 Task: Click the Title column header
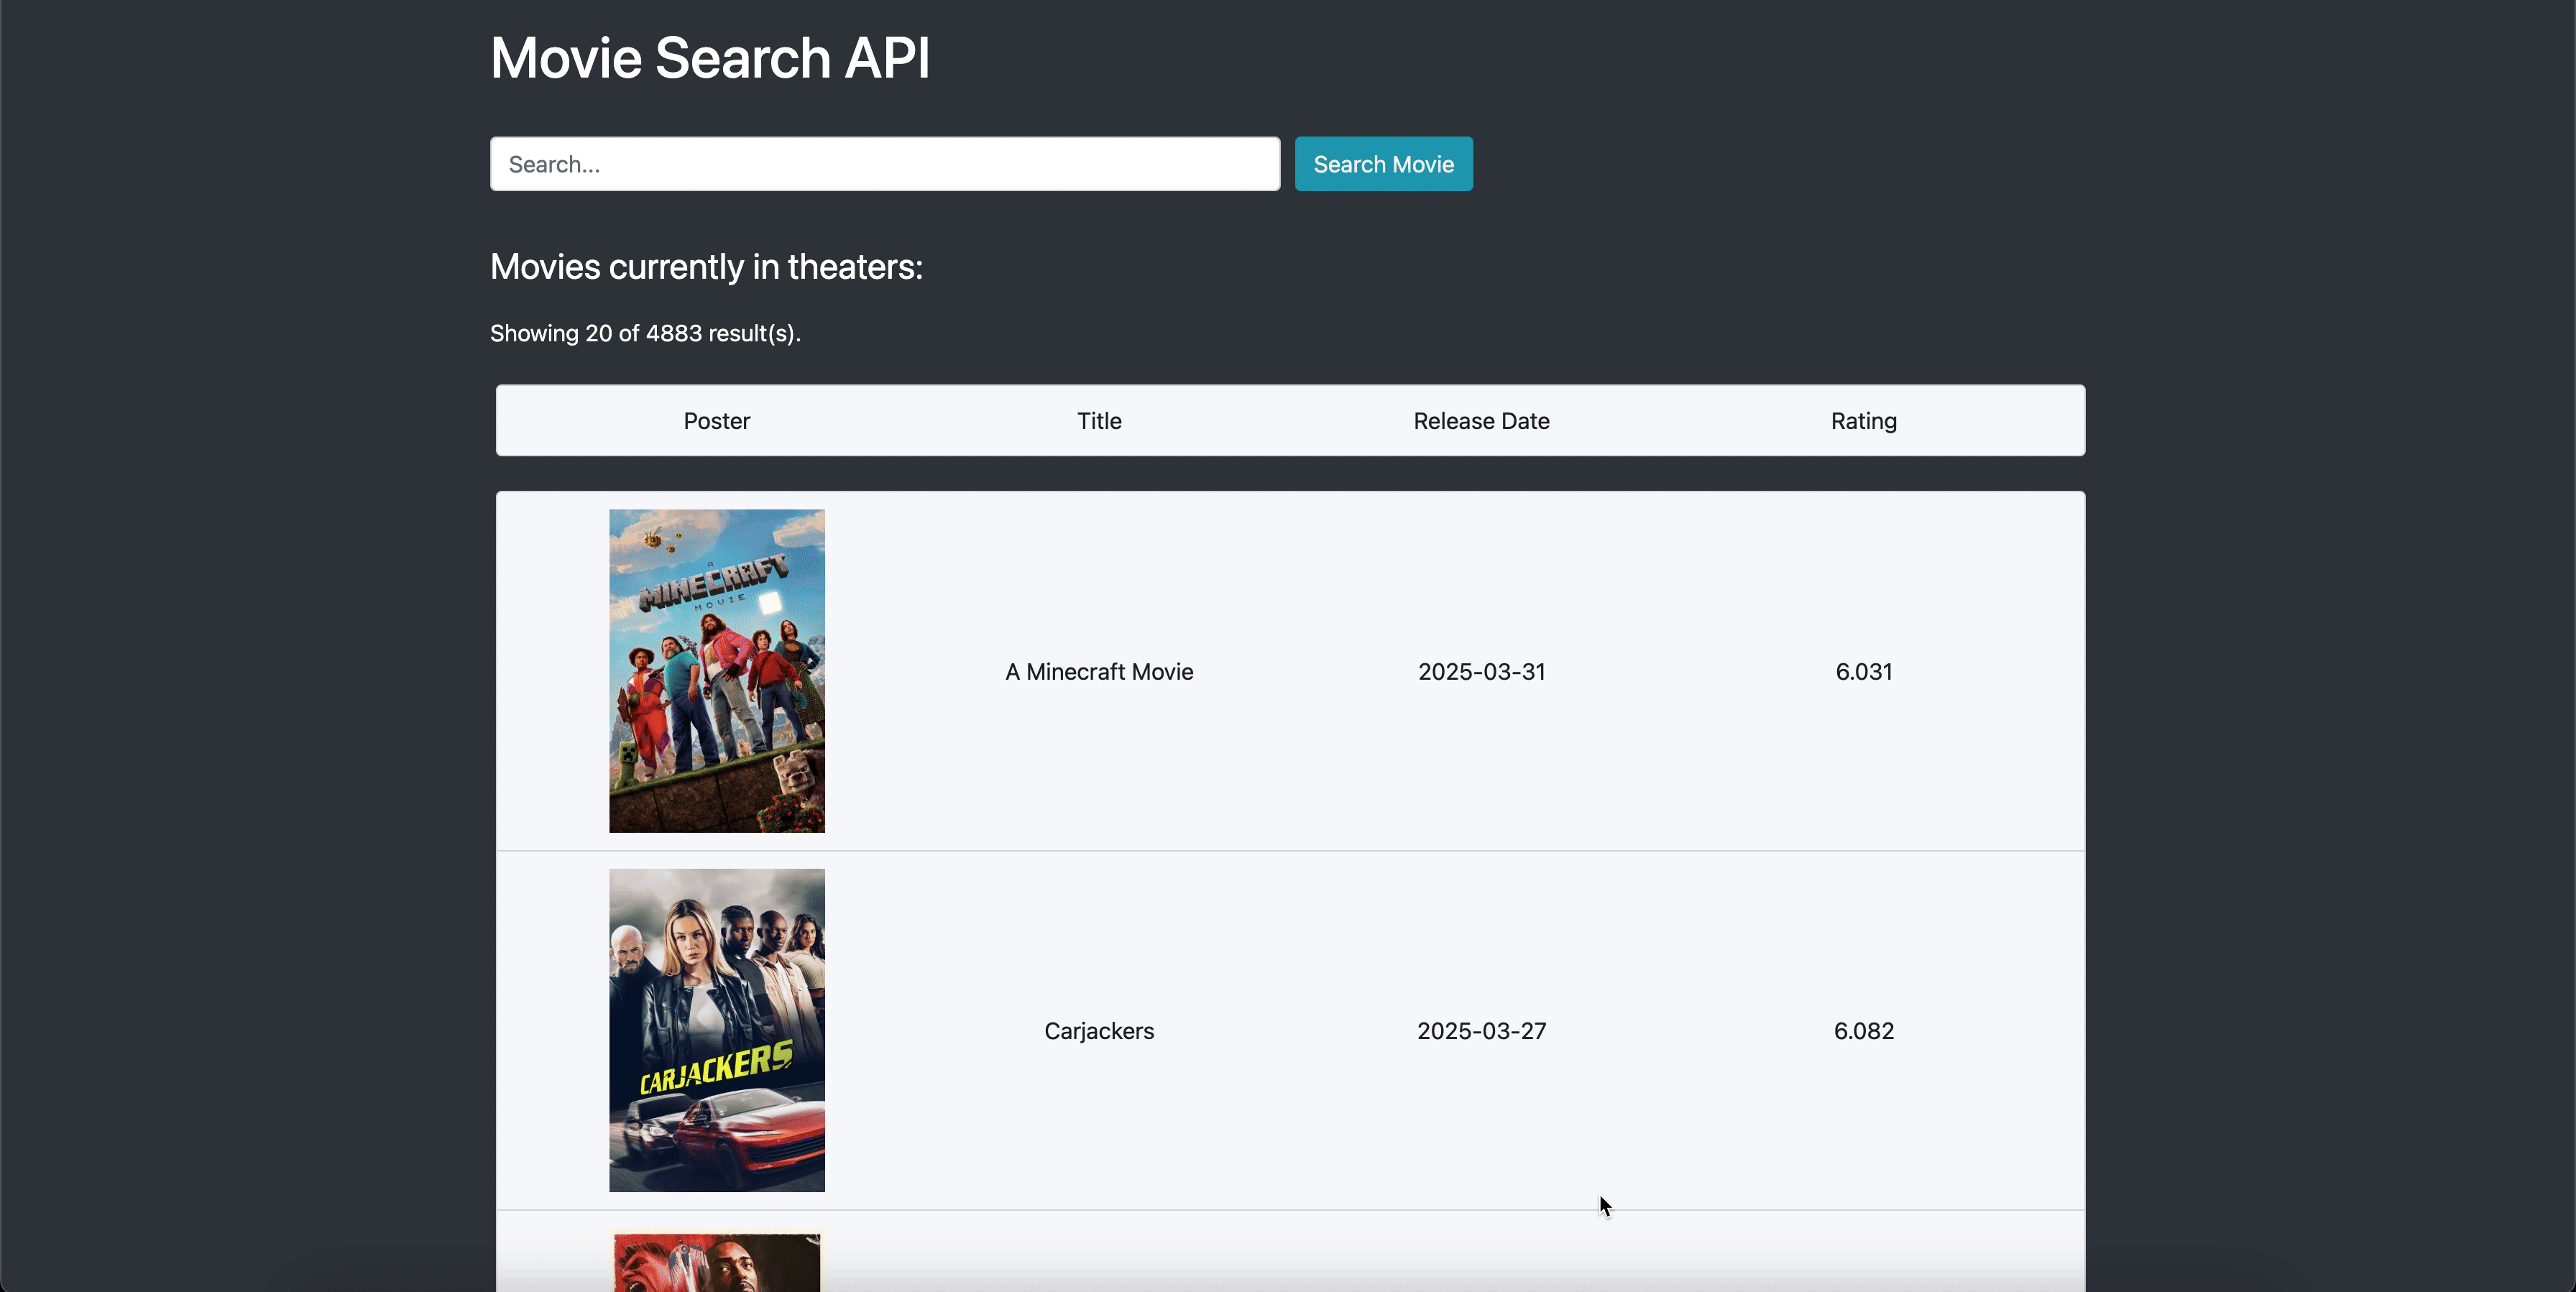tap(1099, 421)
